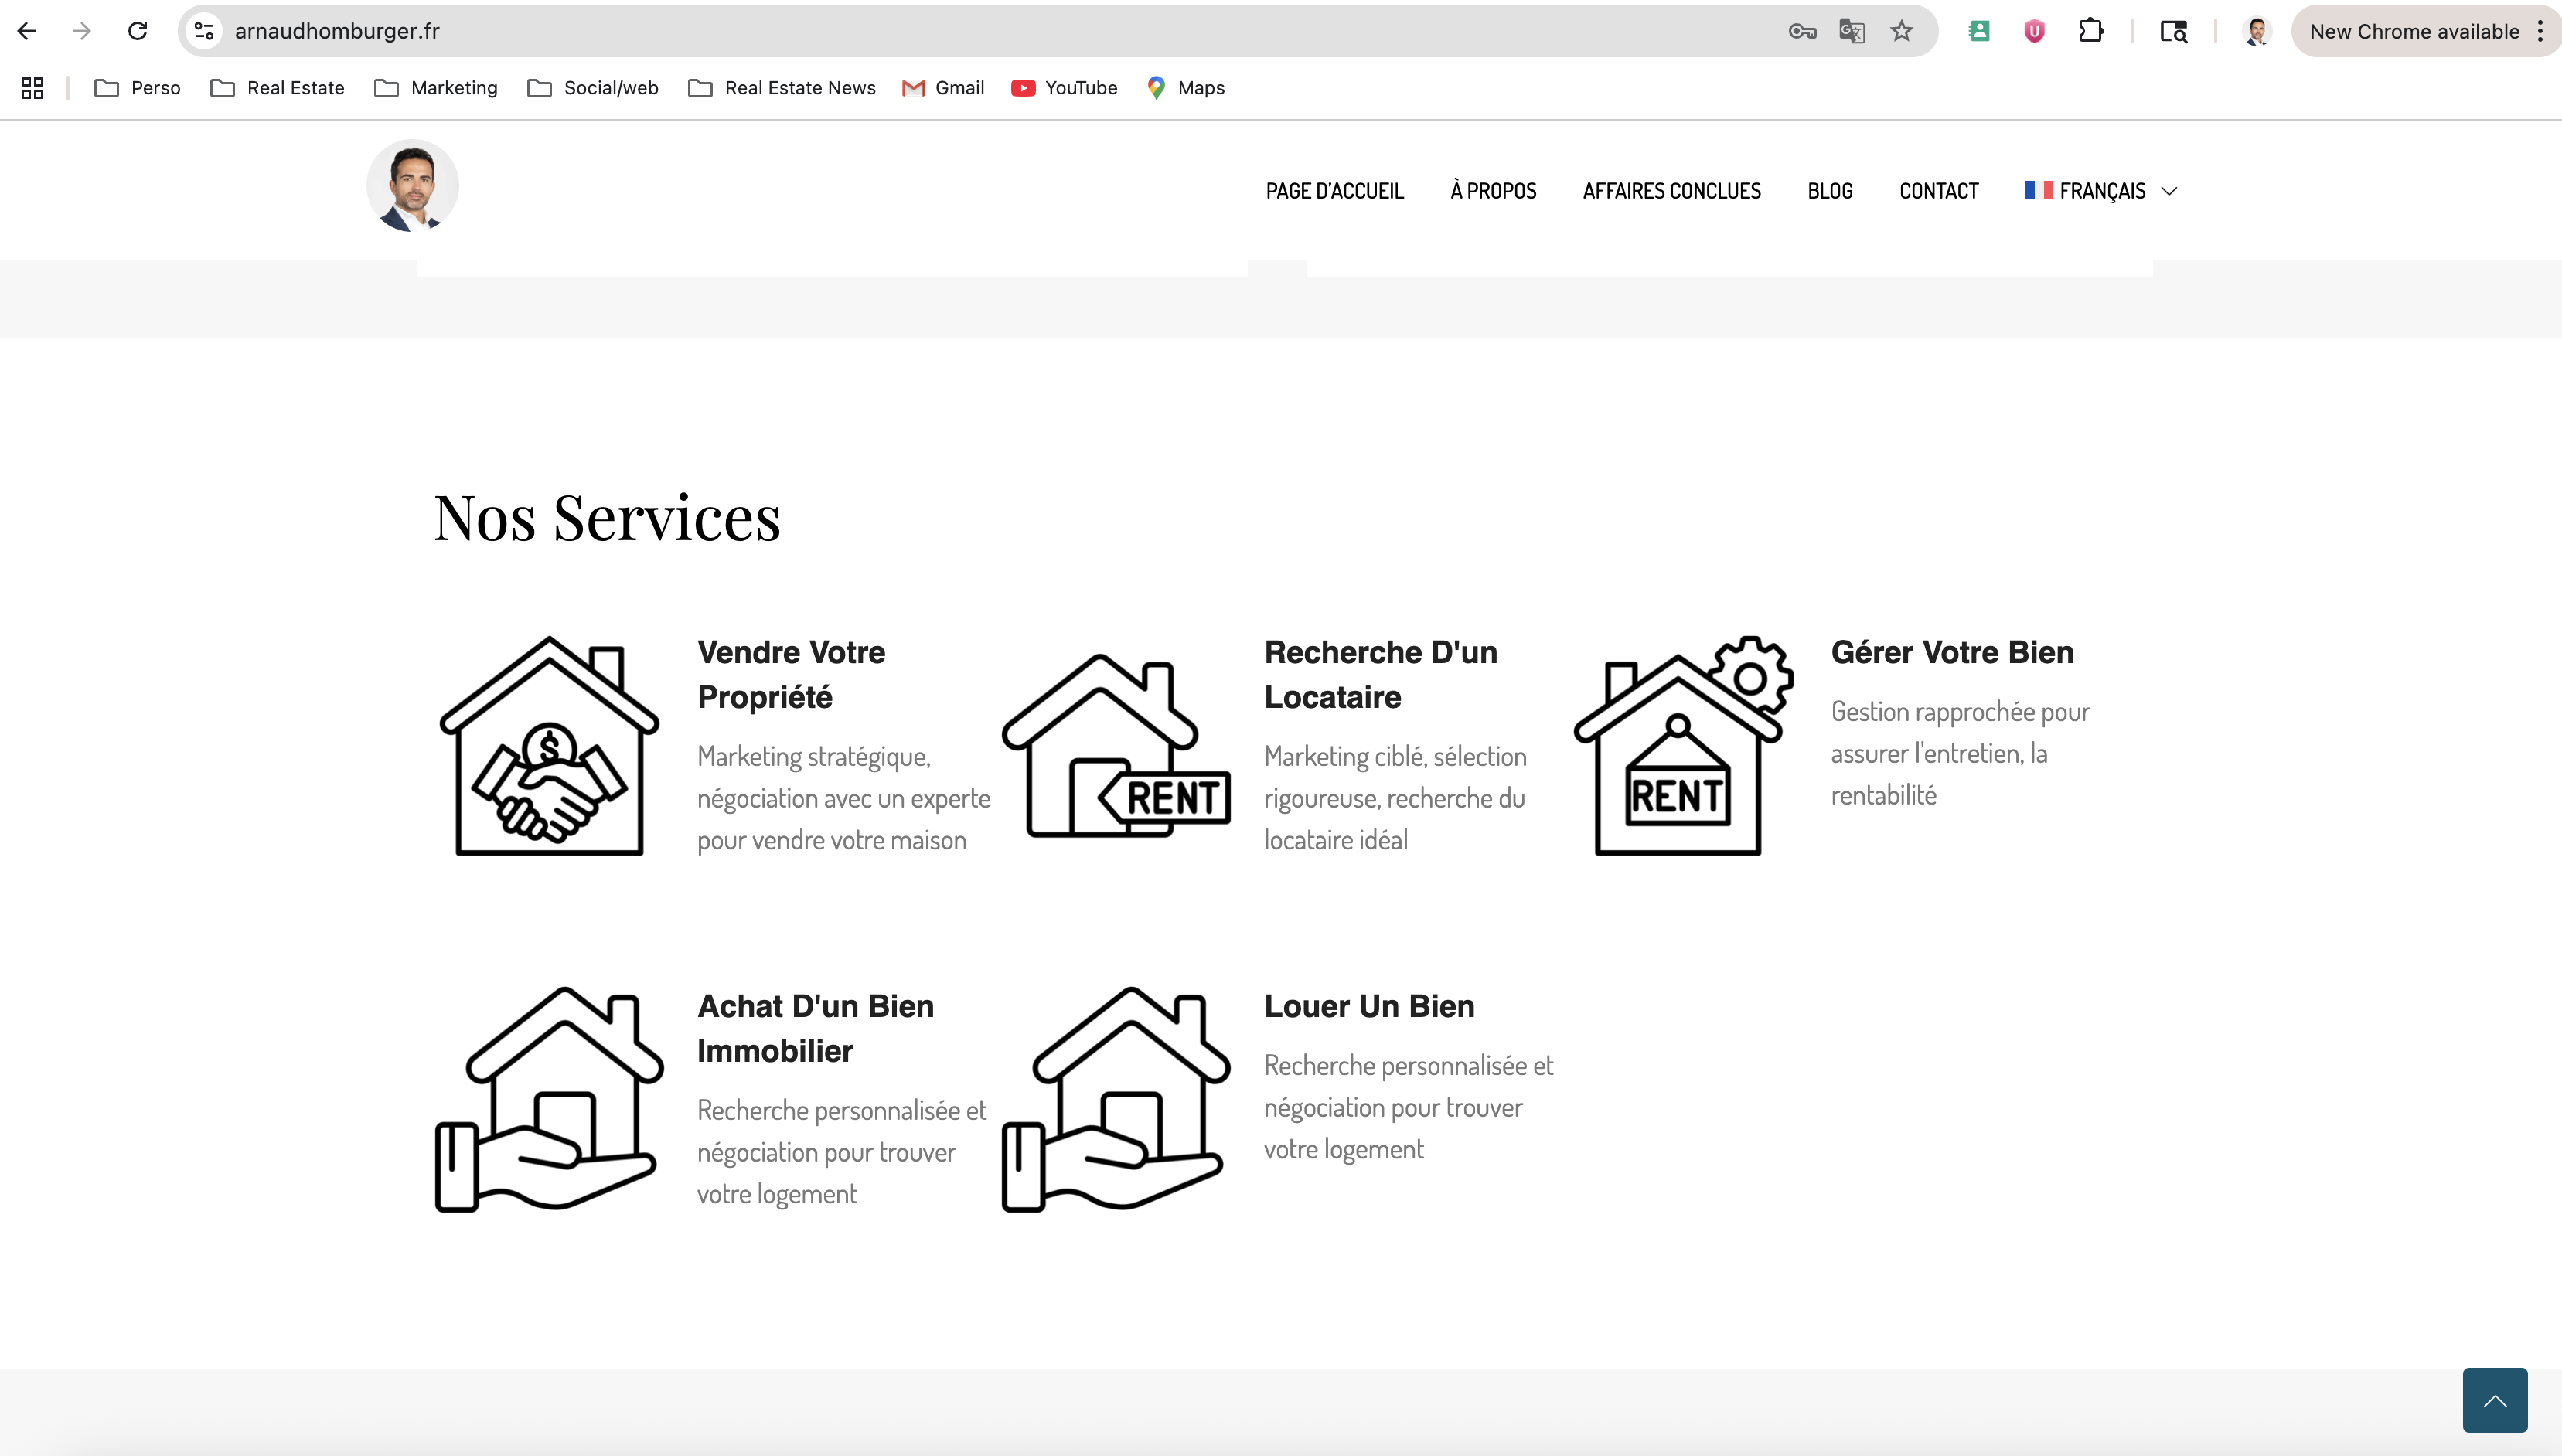Viewport: 2562px width, 1456px height.
Task: Click the Gérer Votre Bien heading
Action: click(x=1952, y=652)
